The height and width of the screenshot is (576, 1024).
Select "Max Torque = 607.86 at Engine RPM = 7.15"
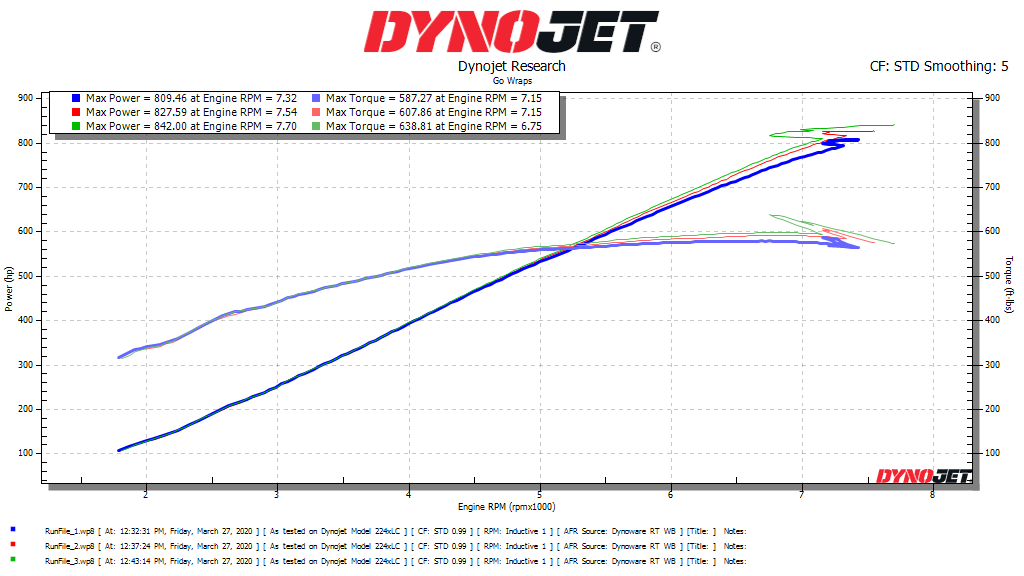coord(434,112)
